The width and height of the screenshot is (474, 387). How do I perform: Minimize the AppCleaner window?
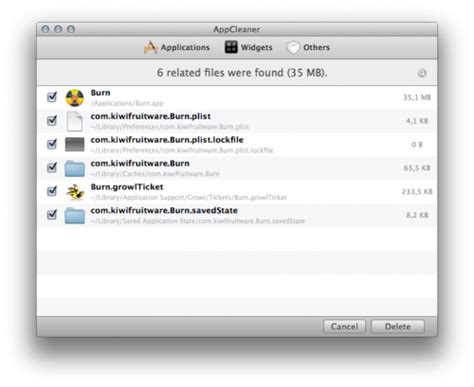[x=58, y=29]
